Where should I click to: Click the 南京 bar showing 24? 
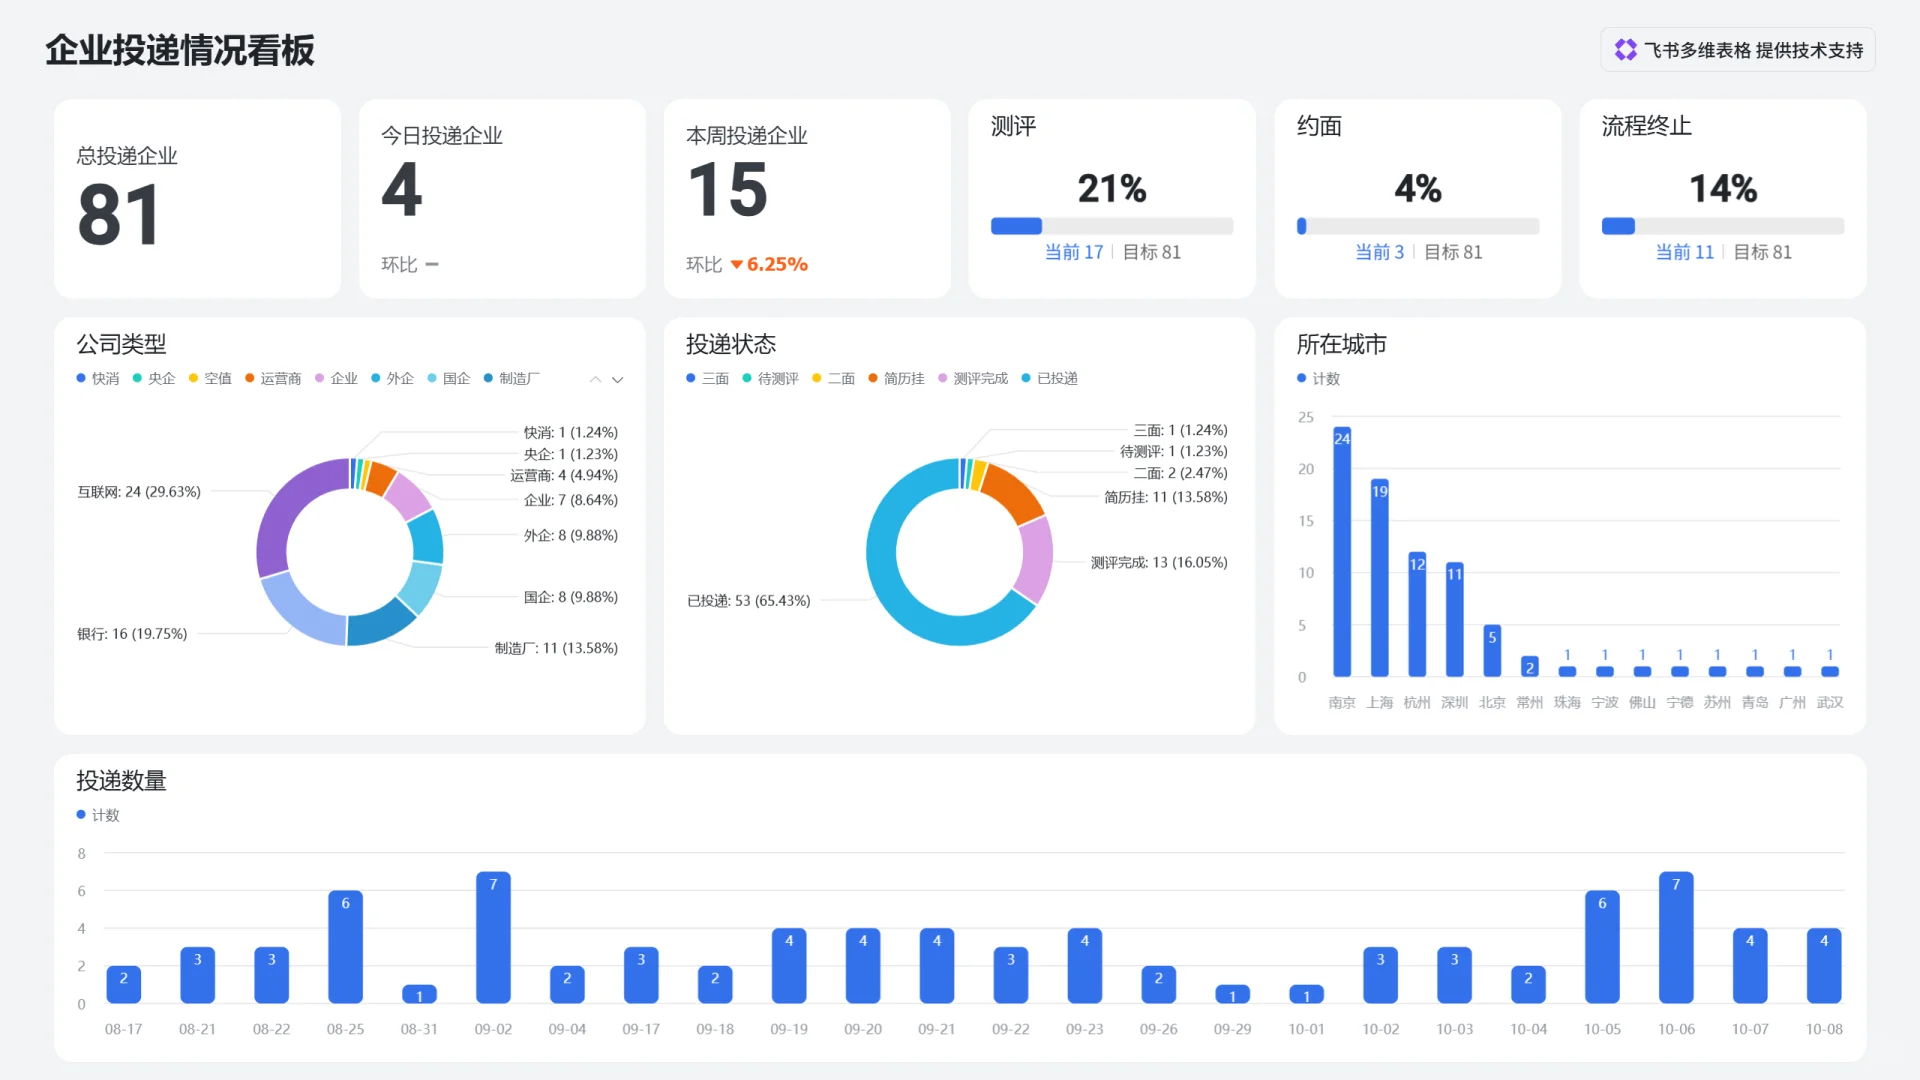point(1342,552)
